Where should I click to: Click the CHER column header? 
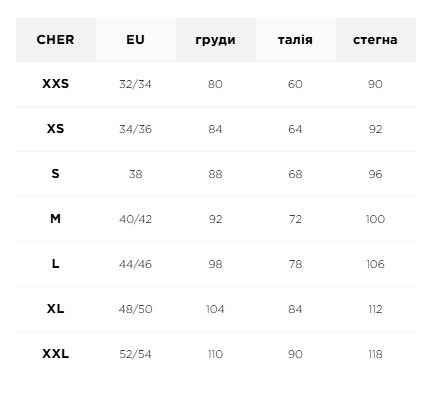coord(55,40)
